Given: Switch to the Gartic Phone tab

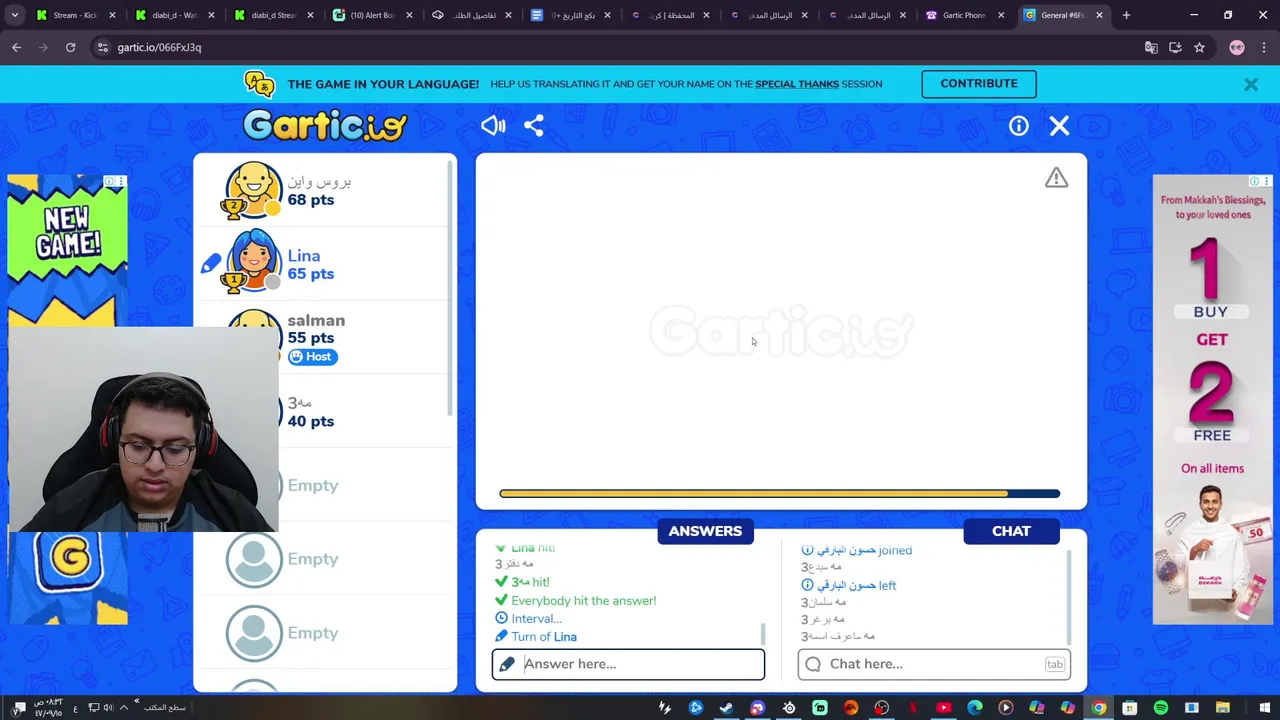Looking at the screenshot, I should (965, 15).
